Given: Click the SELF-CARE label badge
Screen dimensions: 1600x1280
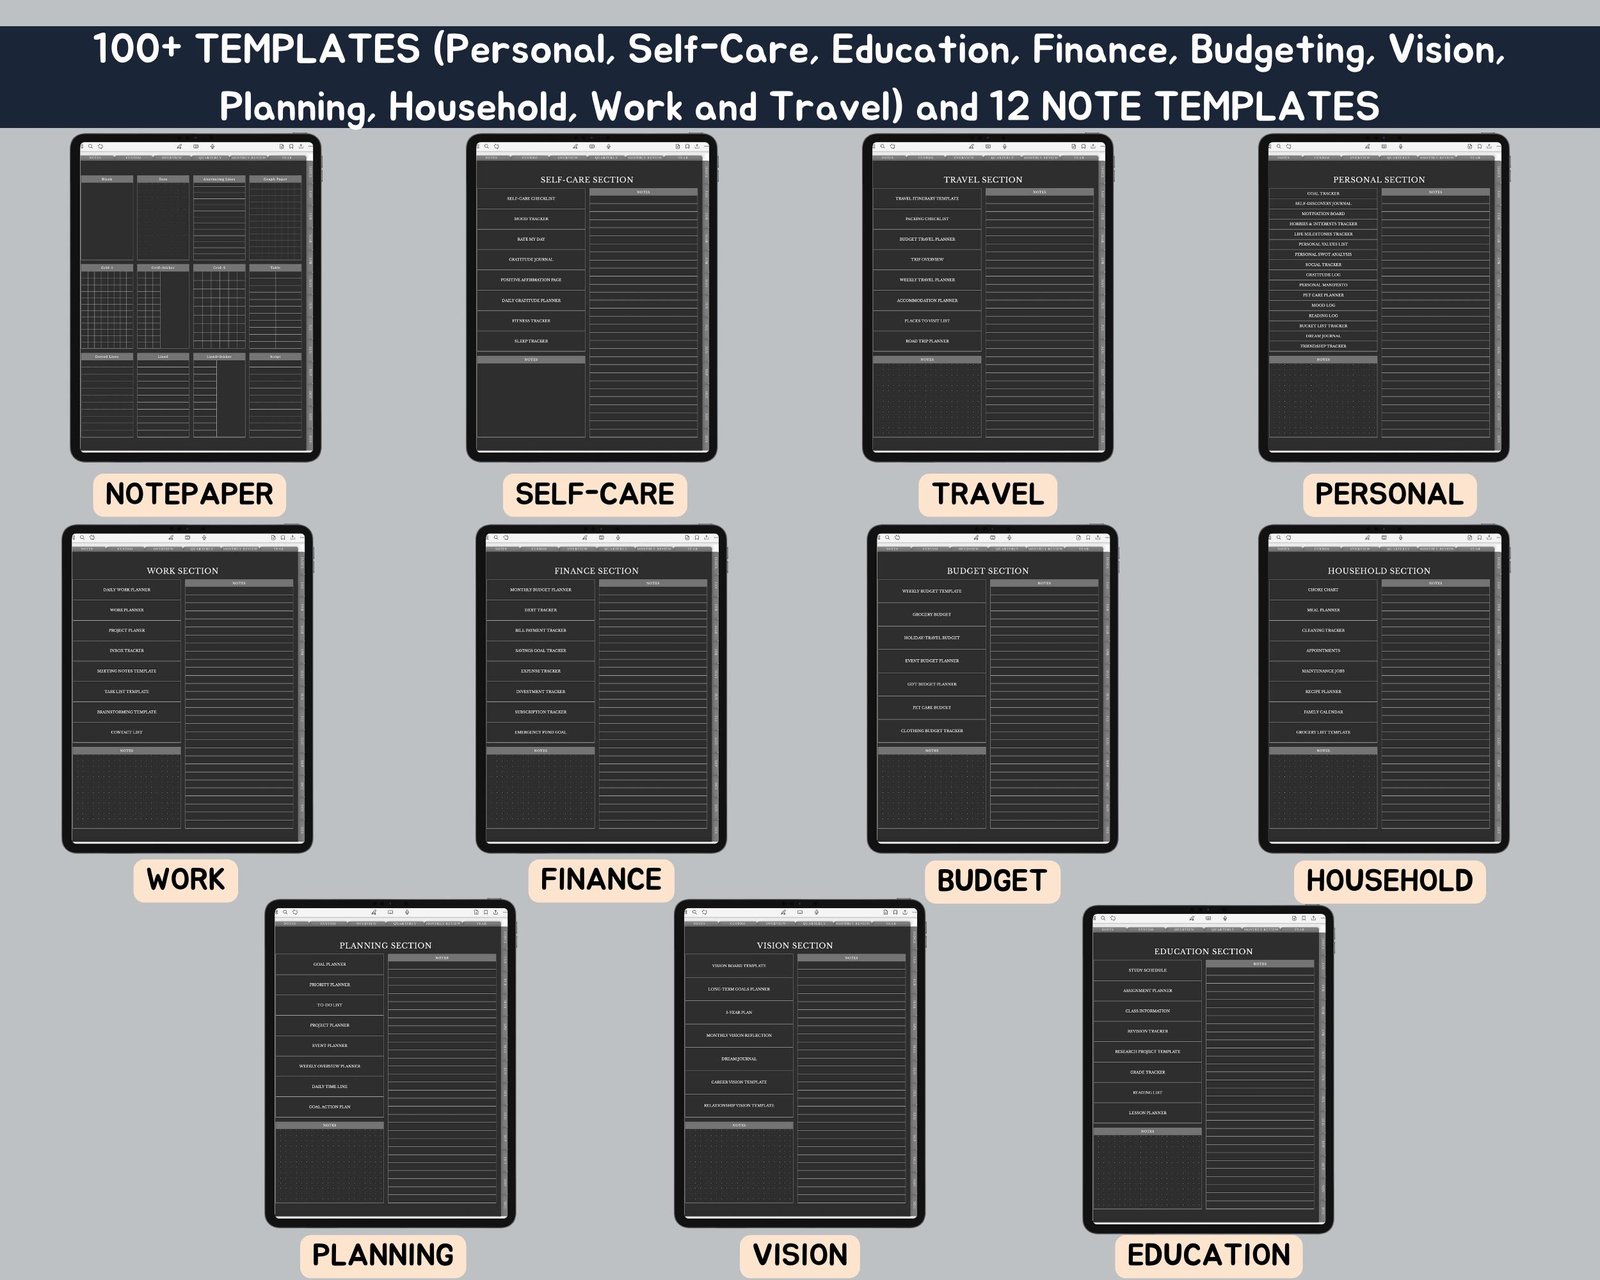Looking at the screenshot, I should [x=594, y=494].
